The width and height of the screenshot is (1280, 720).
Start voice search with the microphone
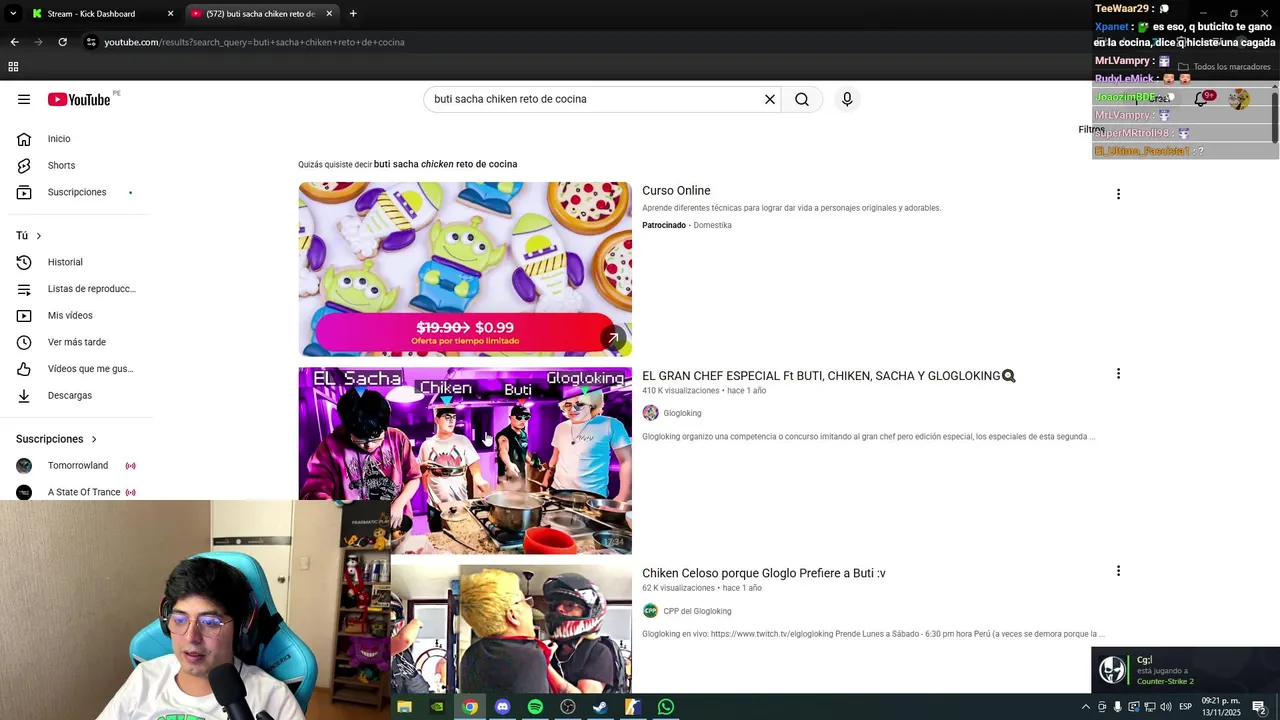[x=847, y=99]
